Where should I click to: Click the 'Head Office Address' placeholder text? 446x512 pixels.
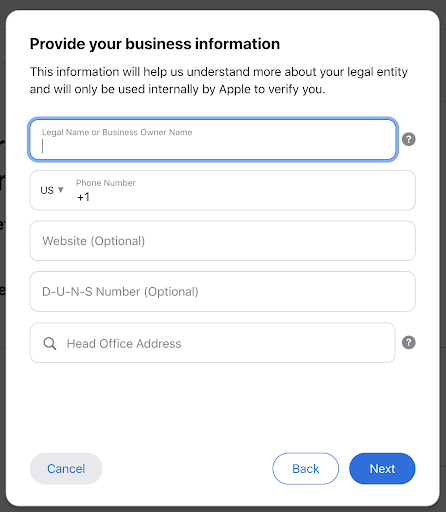(x=124, y=344)
